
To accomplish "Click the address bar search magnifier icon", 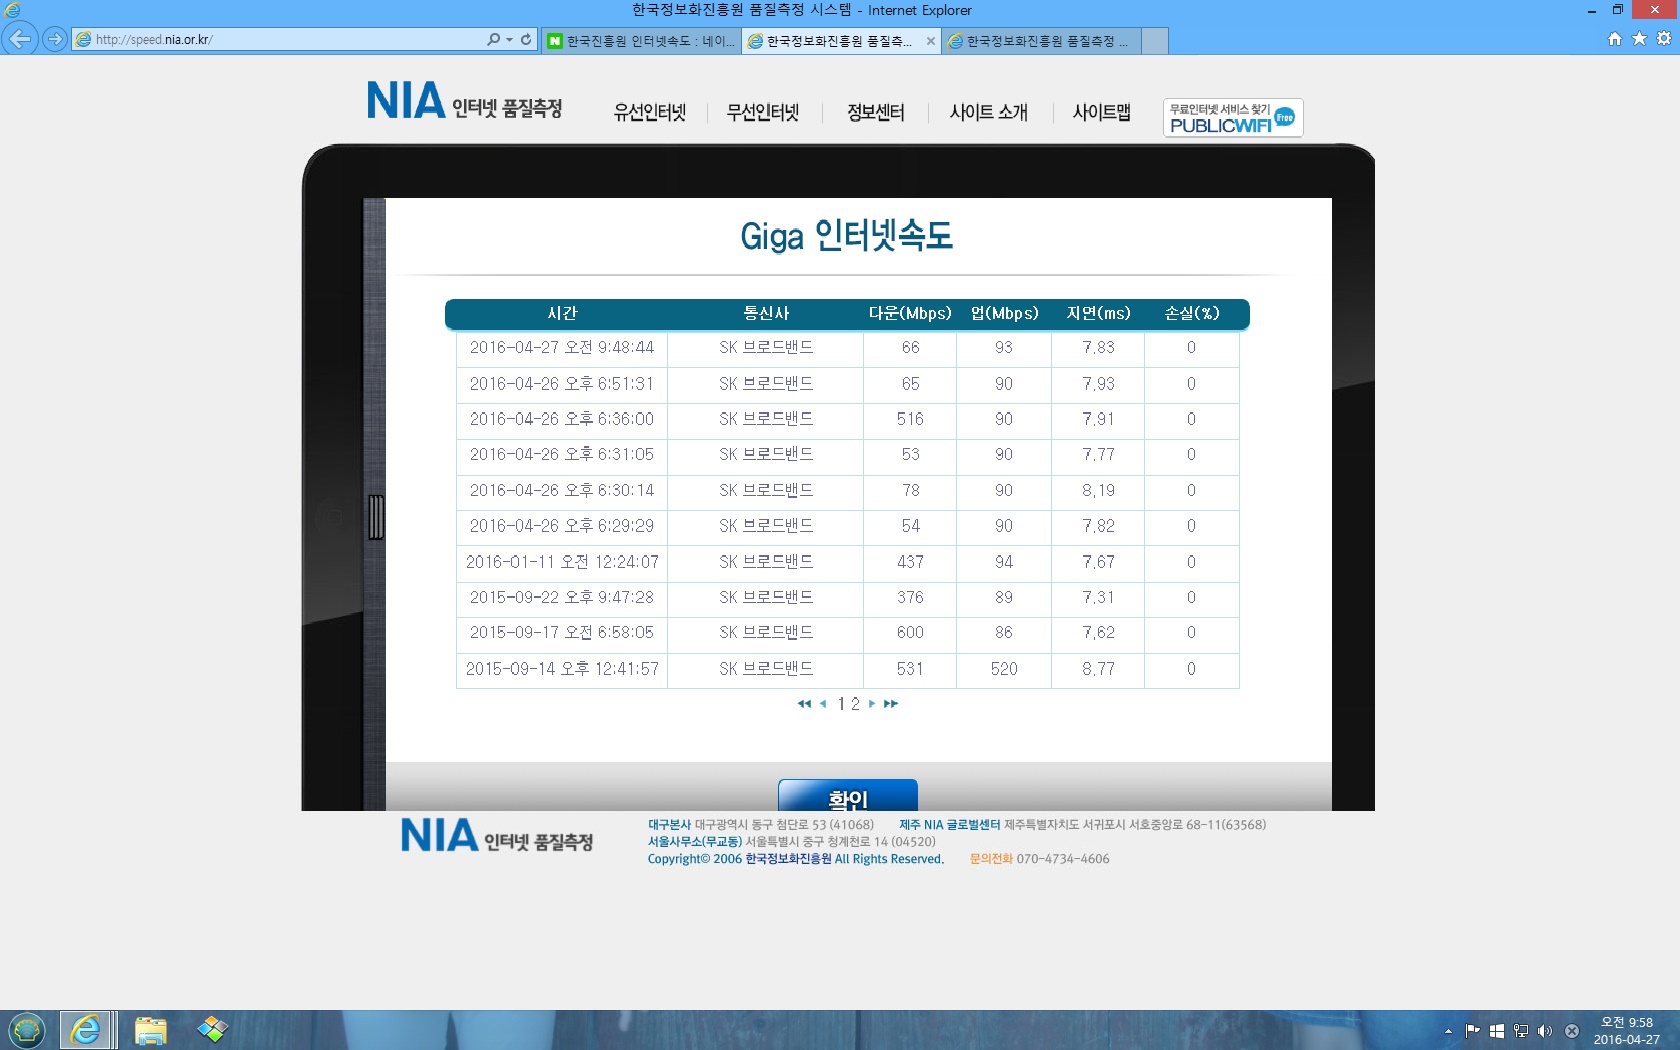I will [x=493, y=39].
